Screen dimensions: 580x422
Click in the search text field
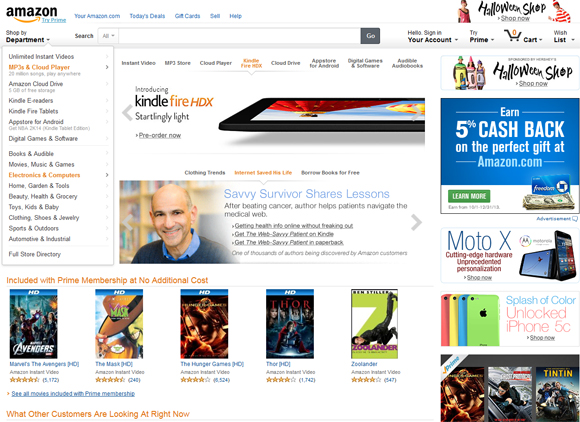239,36
